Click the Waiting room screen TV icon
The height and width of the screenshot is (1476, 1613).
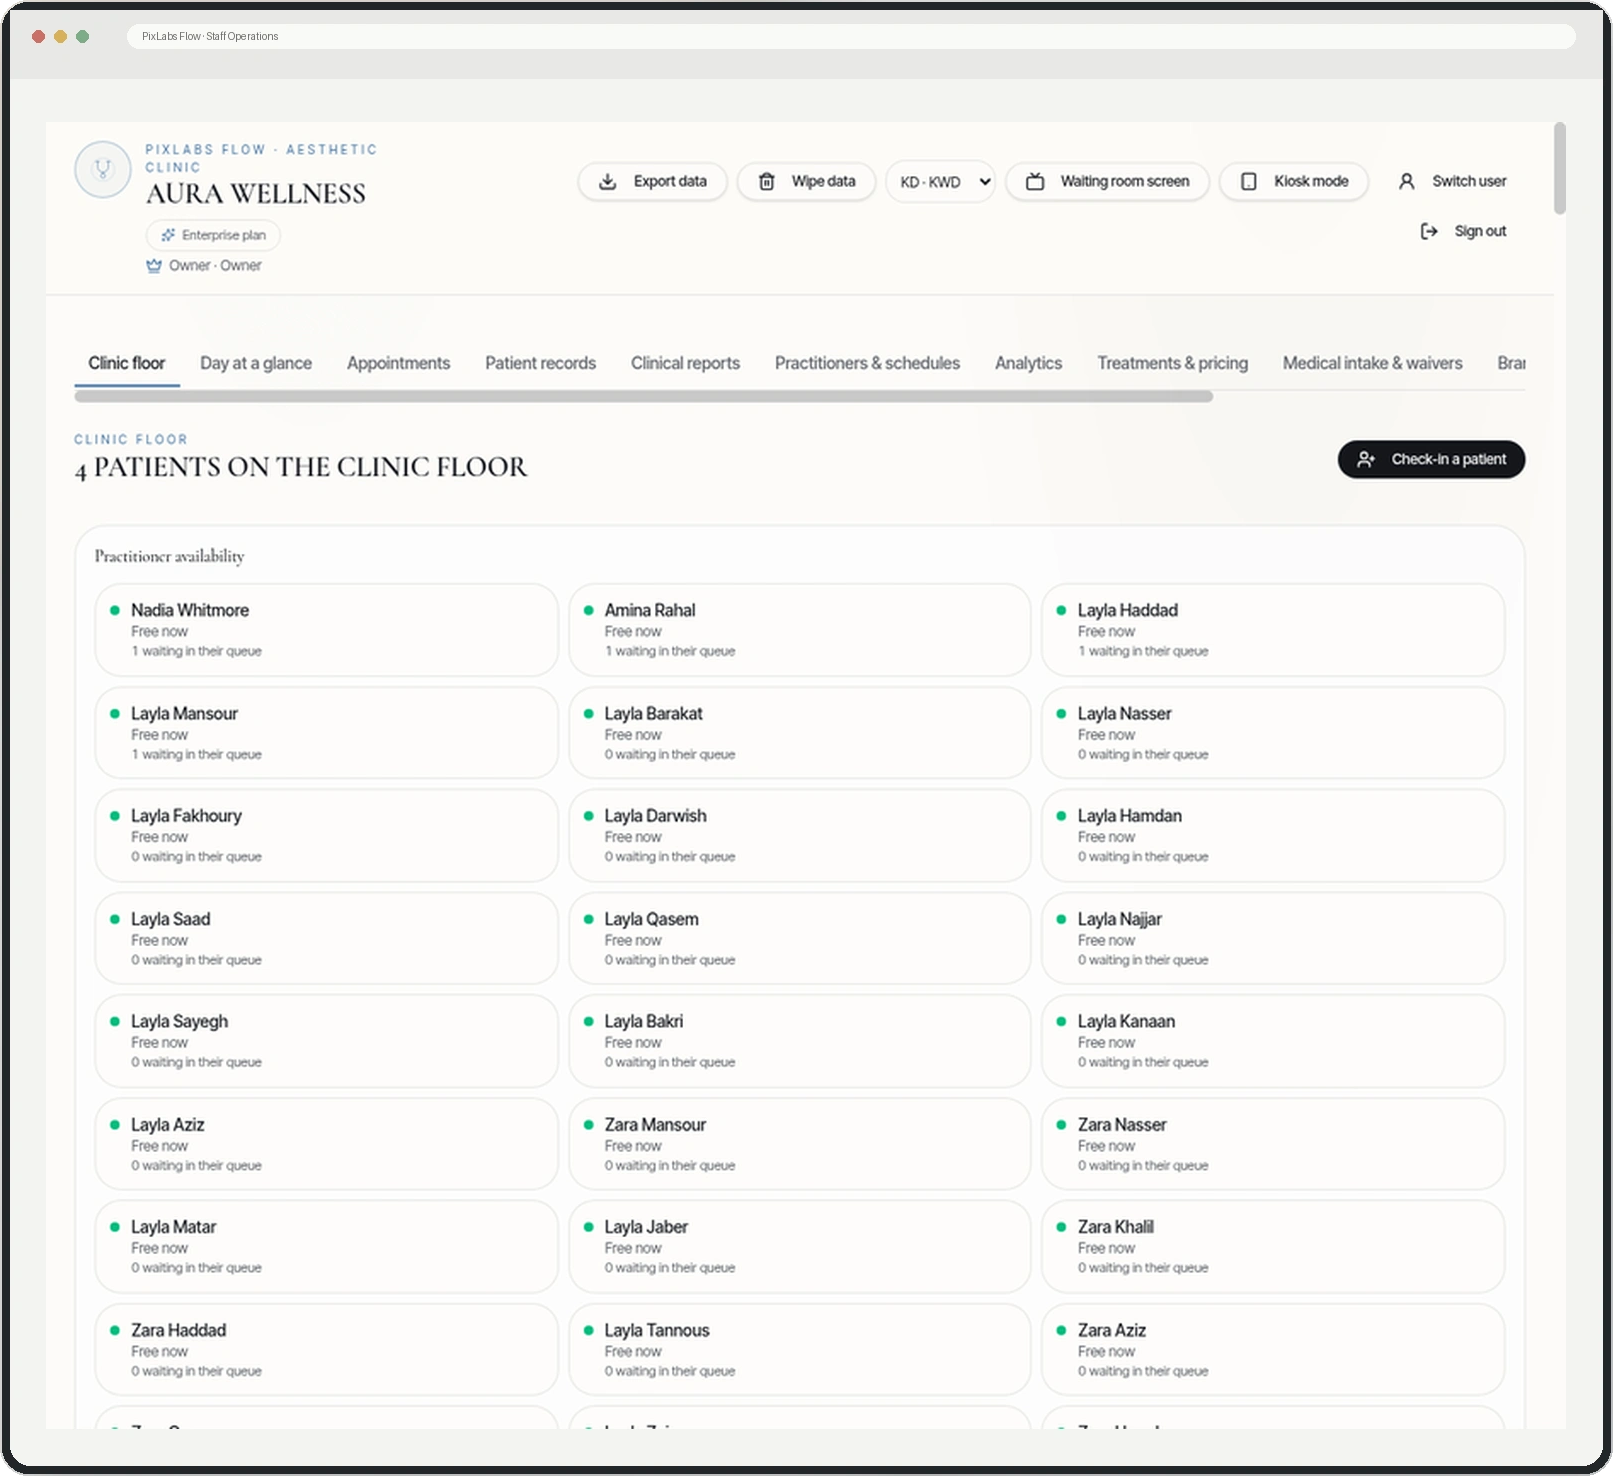[x=1035, y=182]
